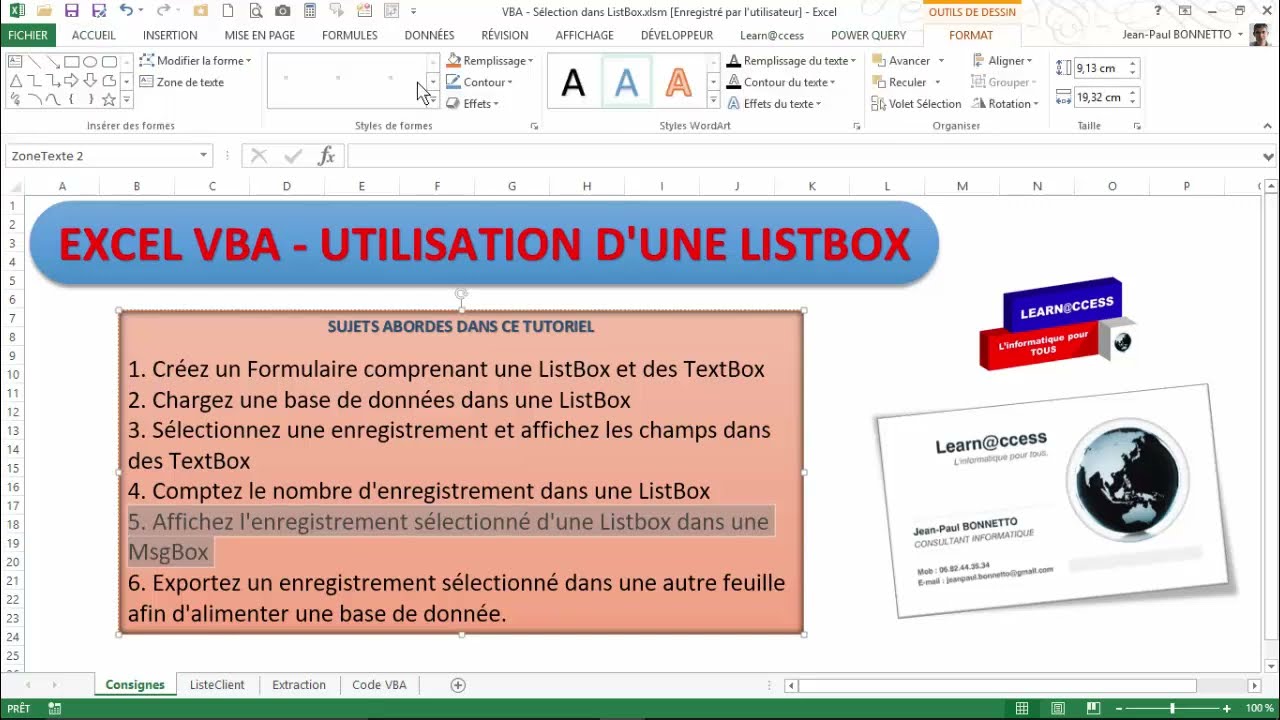Select the triangle shape in shapes gallery
Image resolution: width=1280 pixels, height=720 pixels.
[15, 81]
